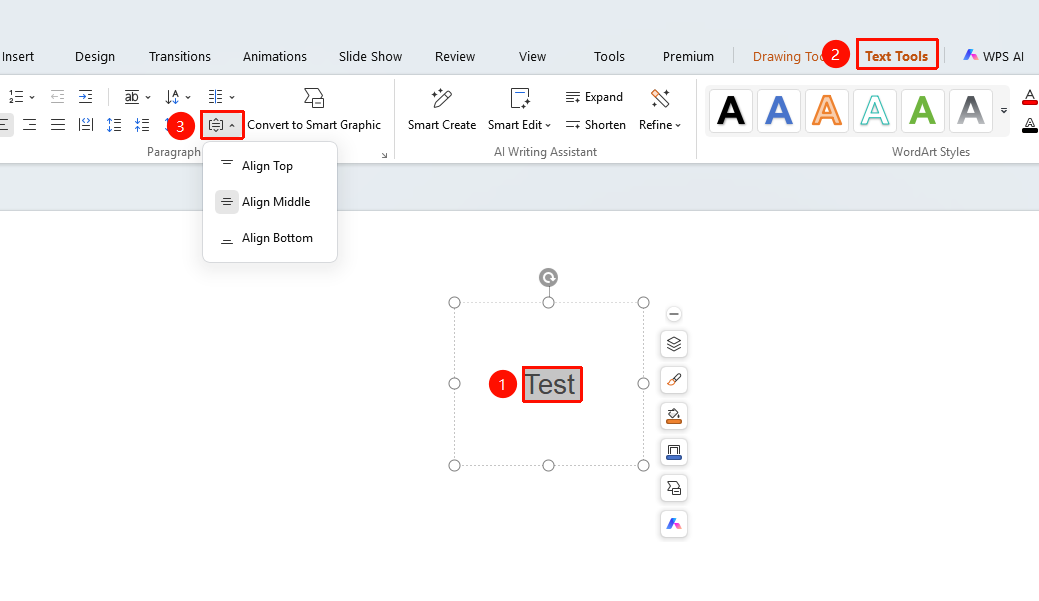The image size is (1039, 601).
Task: Click the decrease indent icon
Action: pos(58,97)
